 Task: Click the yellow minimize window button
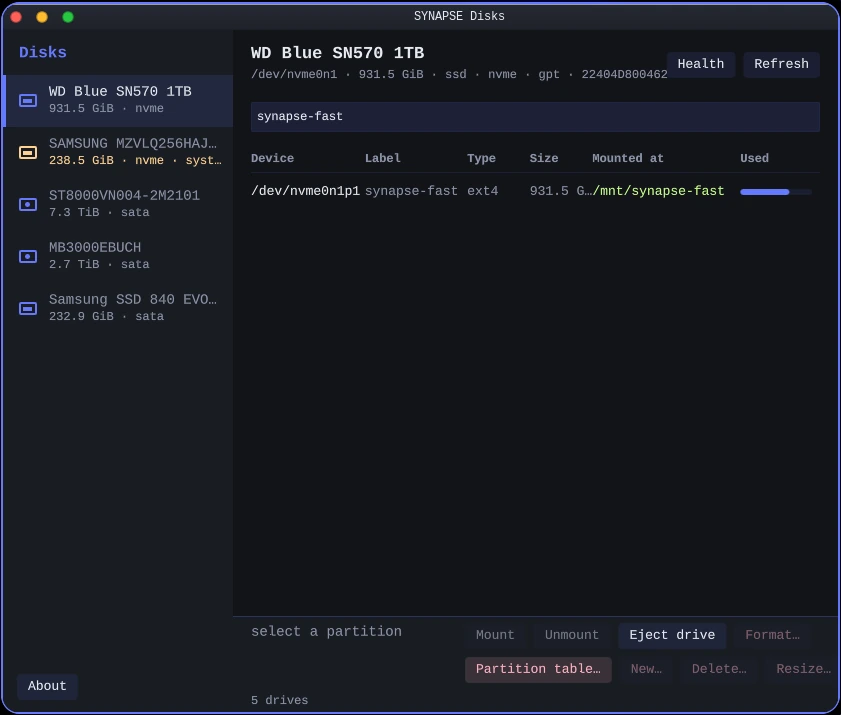pyautogui.click(x=42, y=17)
